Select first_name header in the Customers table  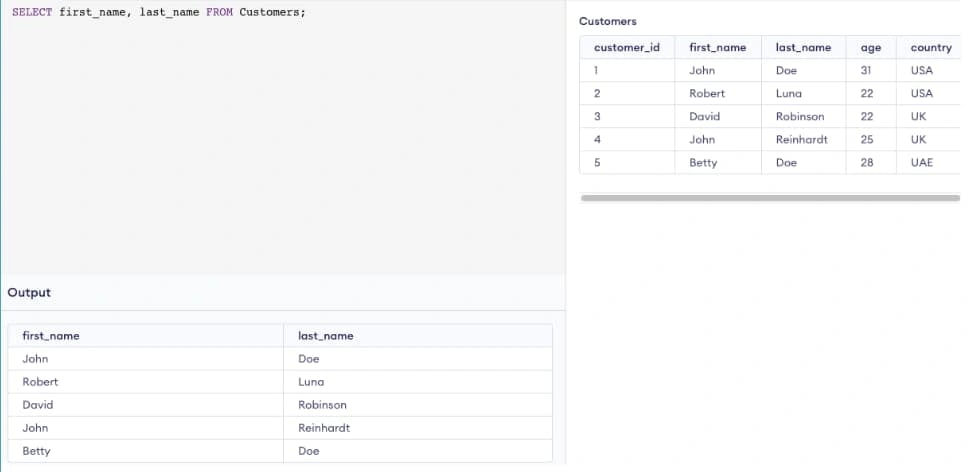click(717, 47)
